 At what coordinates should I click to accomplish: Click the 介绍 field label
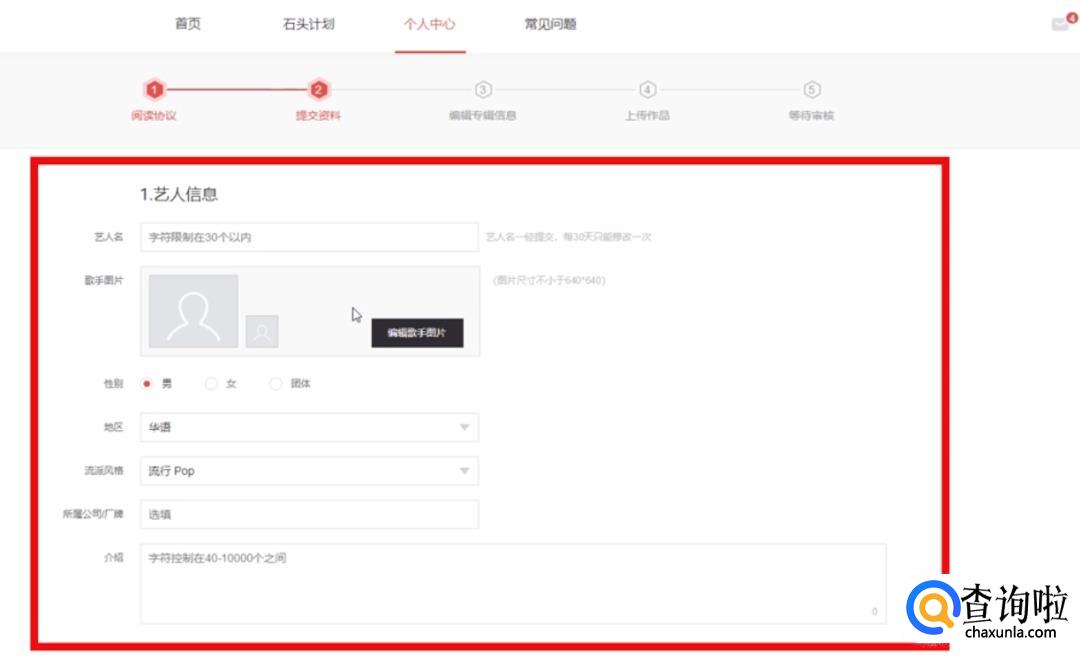tap(114, 557)
